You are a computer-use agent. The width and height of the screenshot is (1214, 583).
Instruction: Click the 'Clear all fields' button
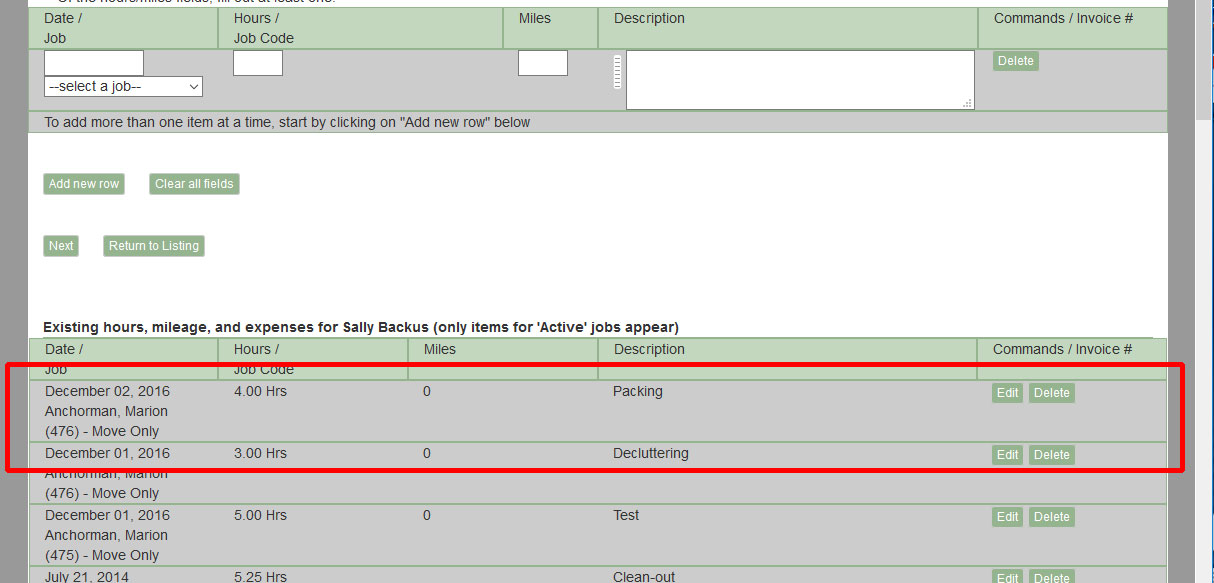click(194, 184)
